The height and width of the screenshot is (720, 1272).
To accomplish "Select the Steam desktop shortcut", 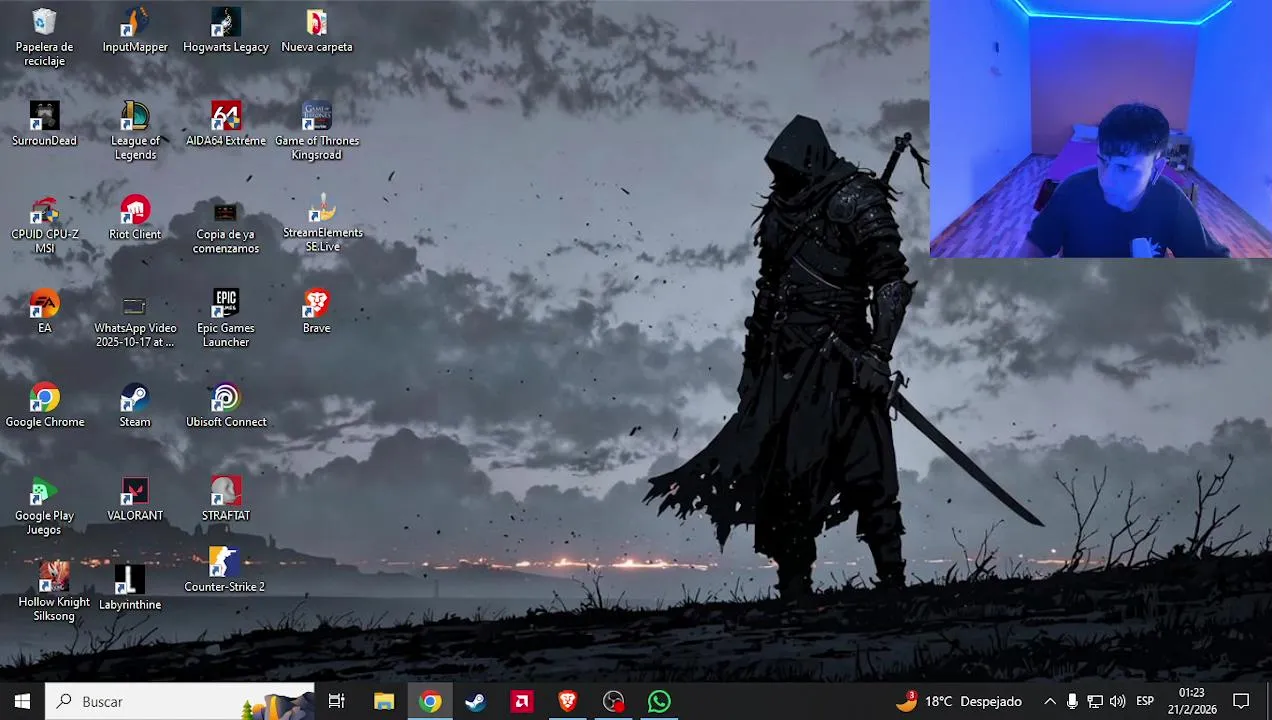I will (x=135, y=405).
